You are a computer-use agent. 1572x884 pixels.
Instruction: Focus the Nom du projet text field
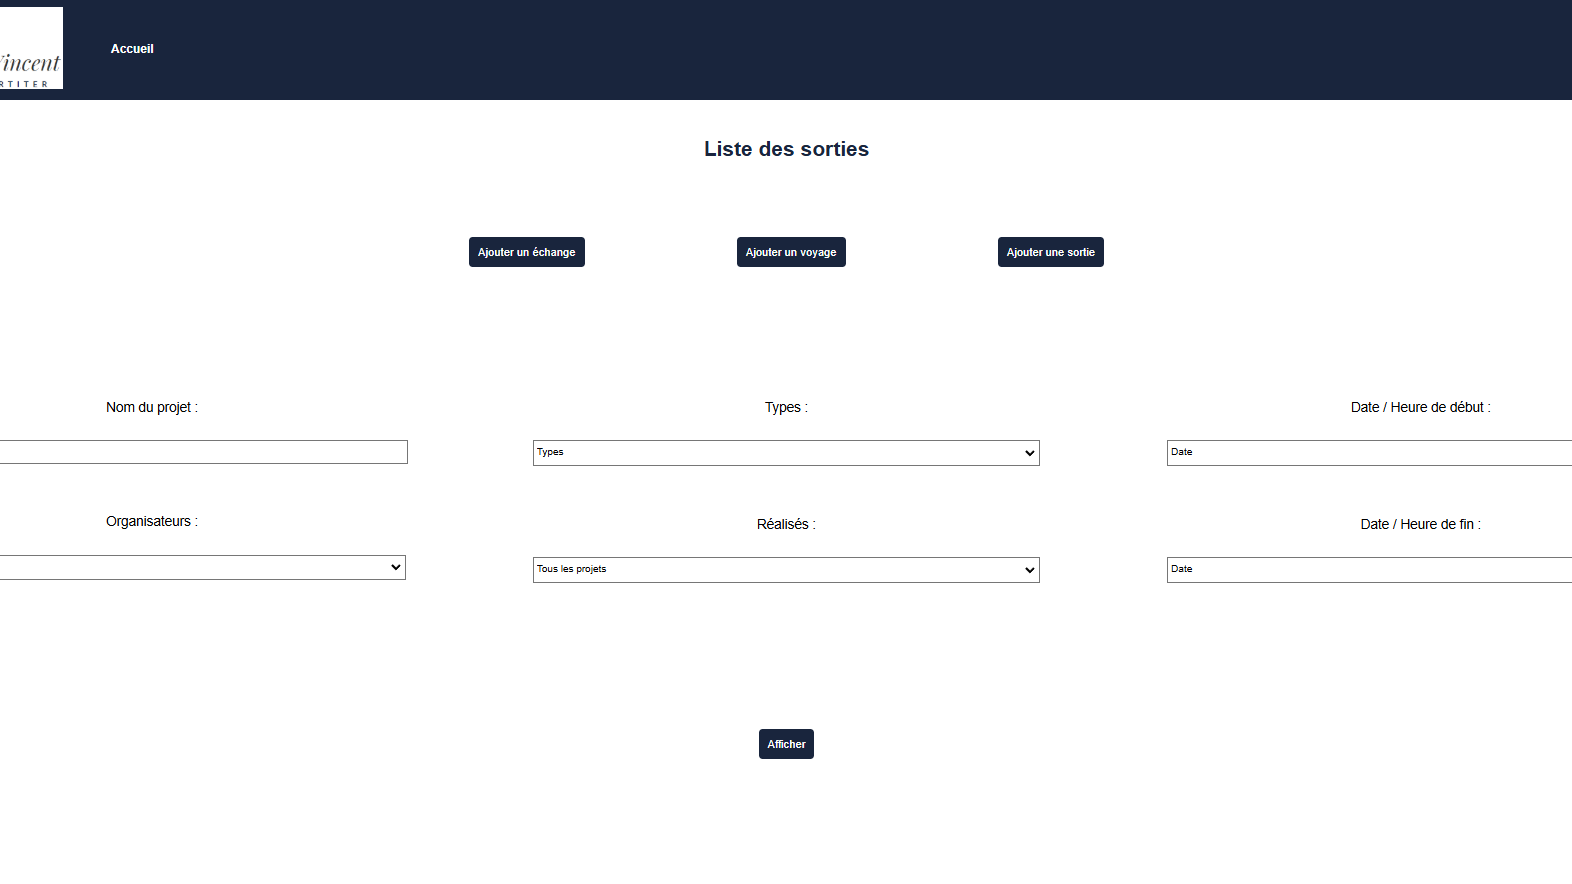pos(204,452)
